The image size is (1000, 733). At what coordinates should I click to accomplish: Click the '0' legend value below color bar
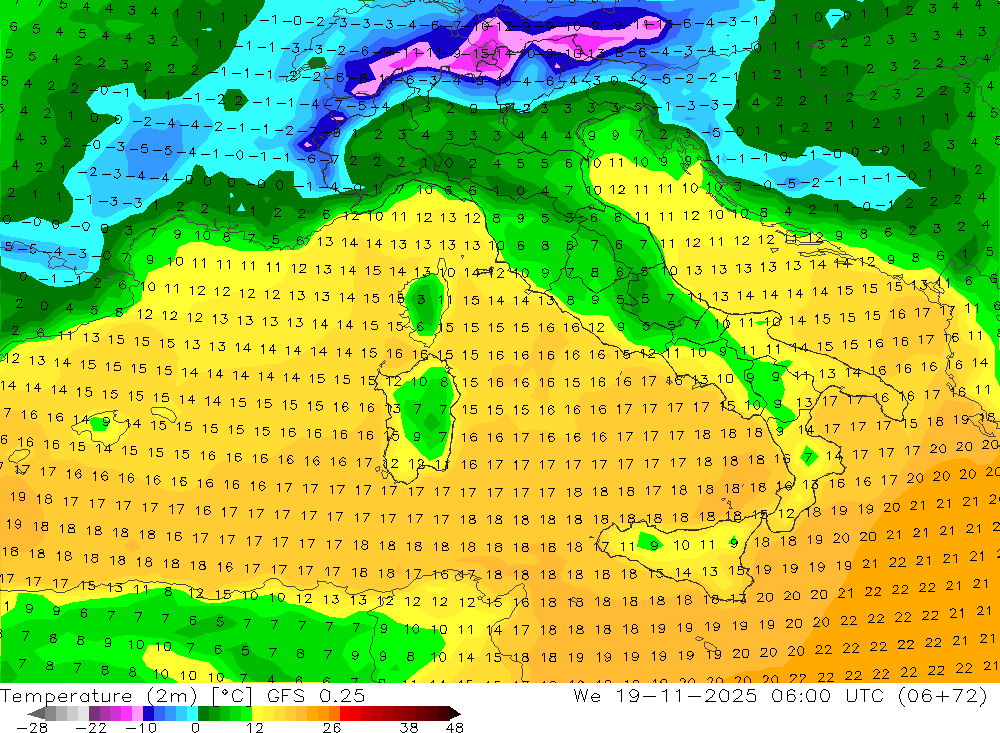click(195, 728)
